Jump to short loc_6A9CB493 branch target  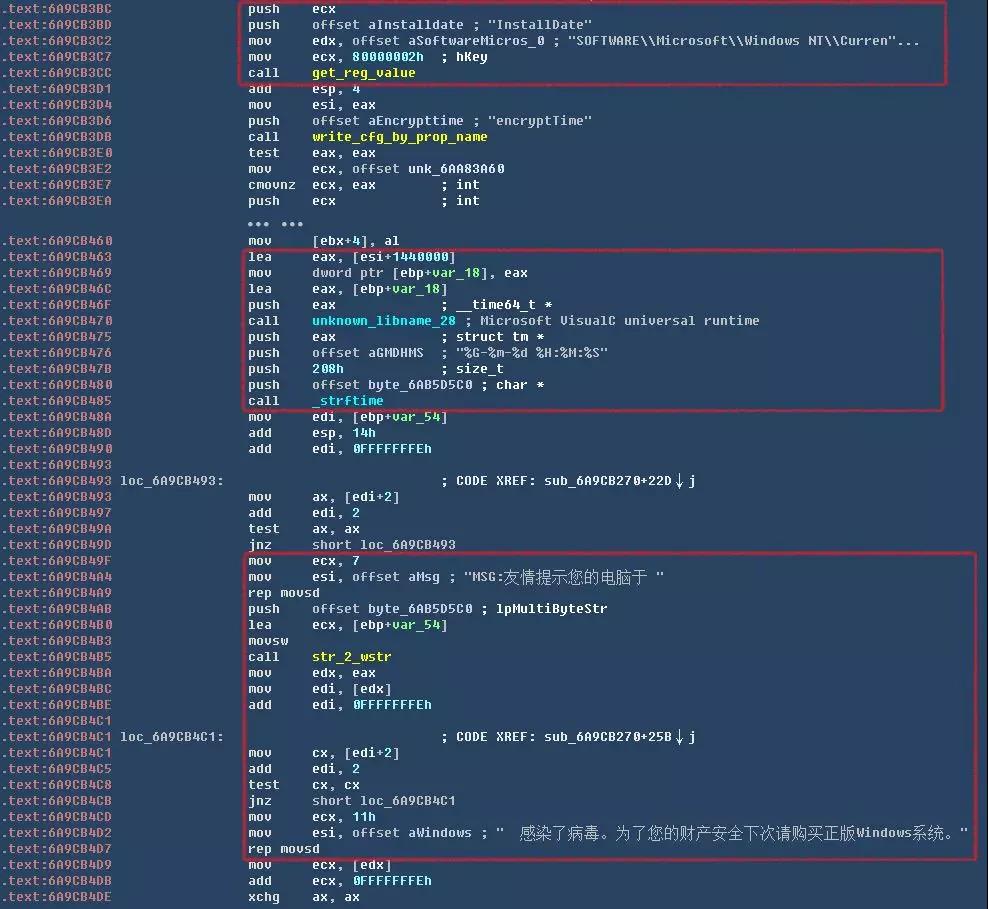(384, 545)
